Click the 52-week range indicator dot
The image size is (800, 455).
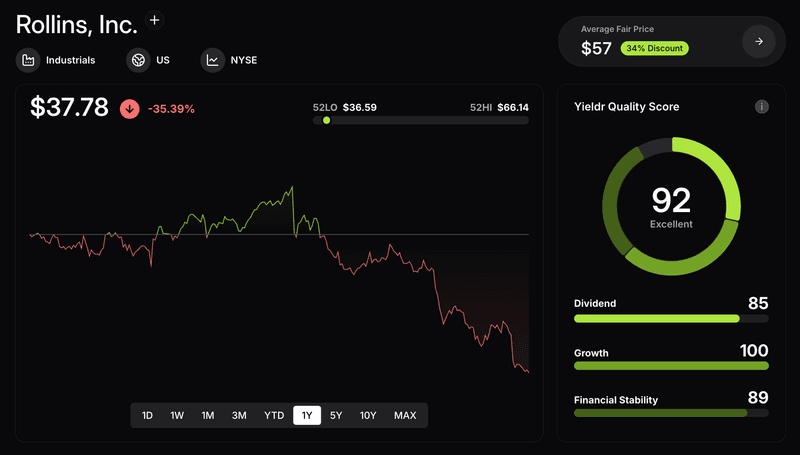click(327, 120)
